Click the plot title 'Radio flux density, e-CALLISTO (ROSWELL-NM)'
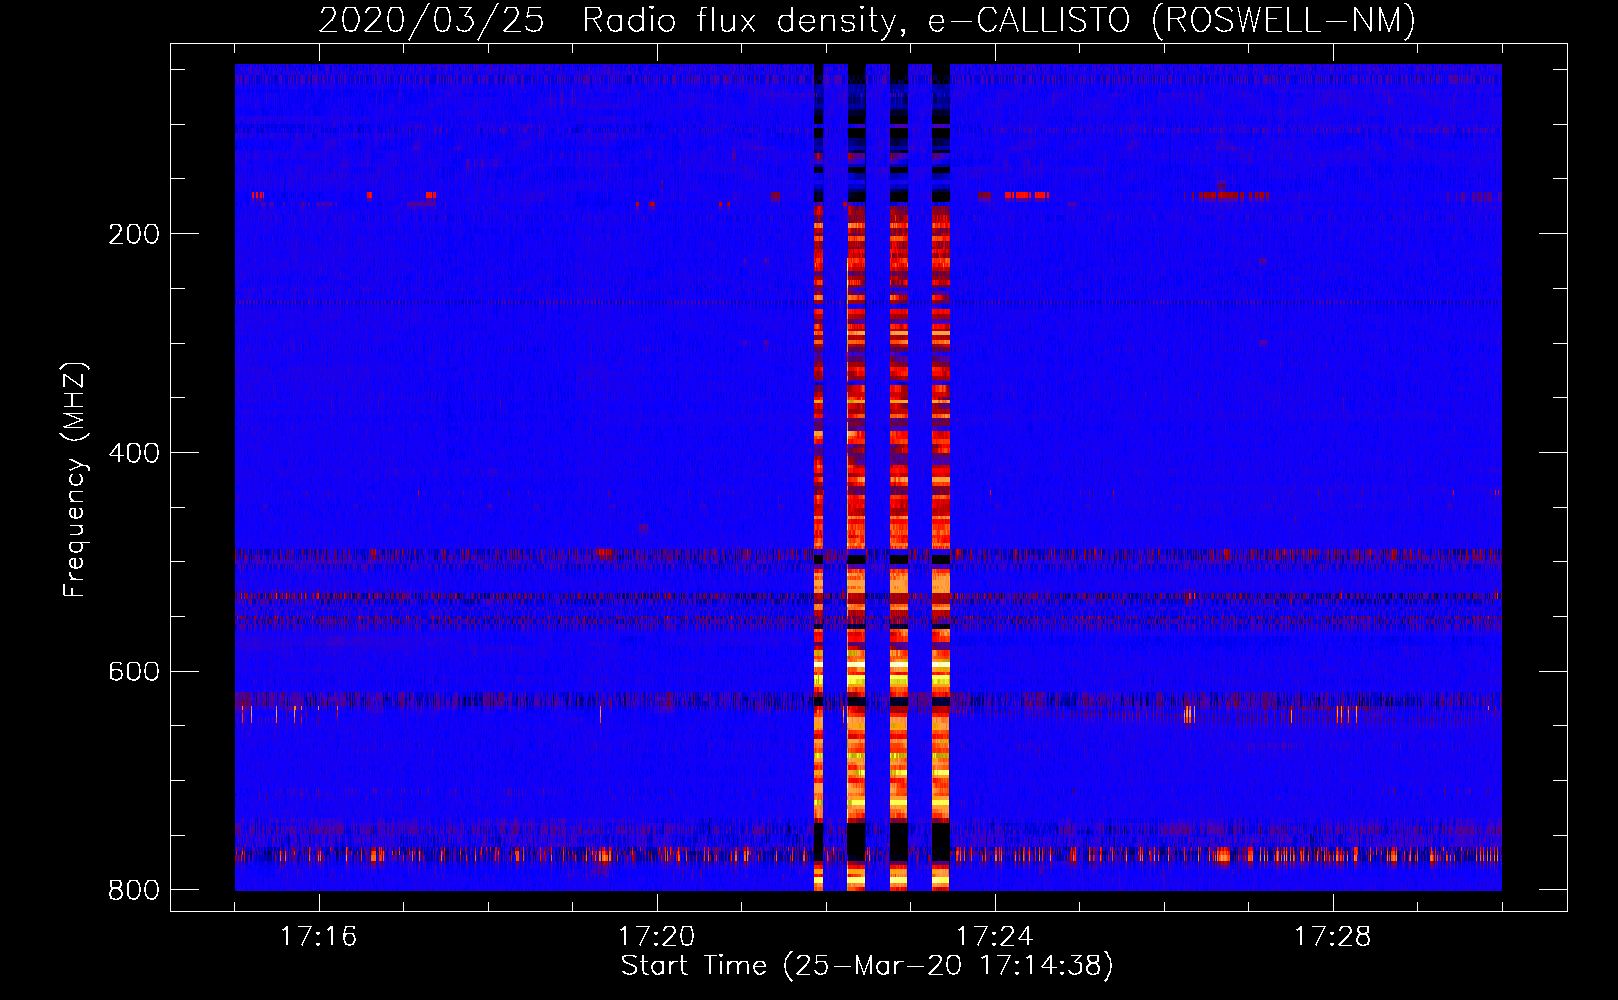Screen dimensions: 1618x1000 pos(999,20)
